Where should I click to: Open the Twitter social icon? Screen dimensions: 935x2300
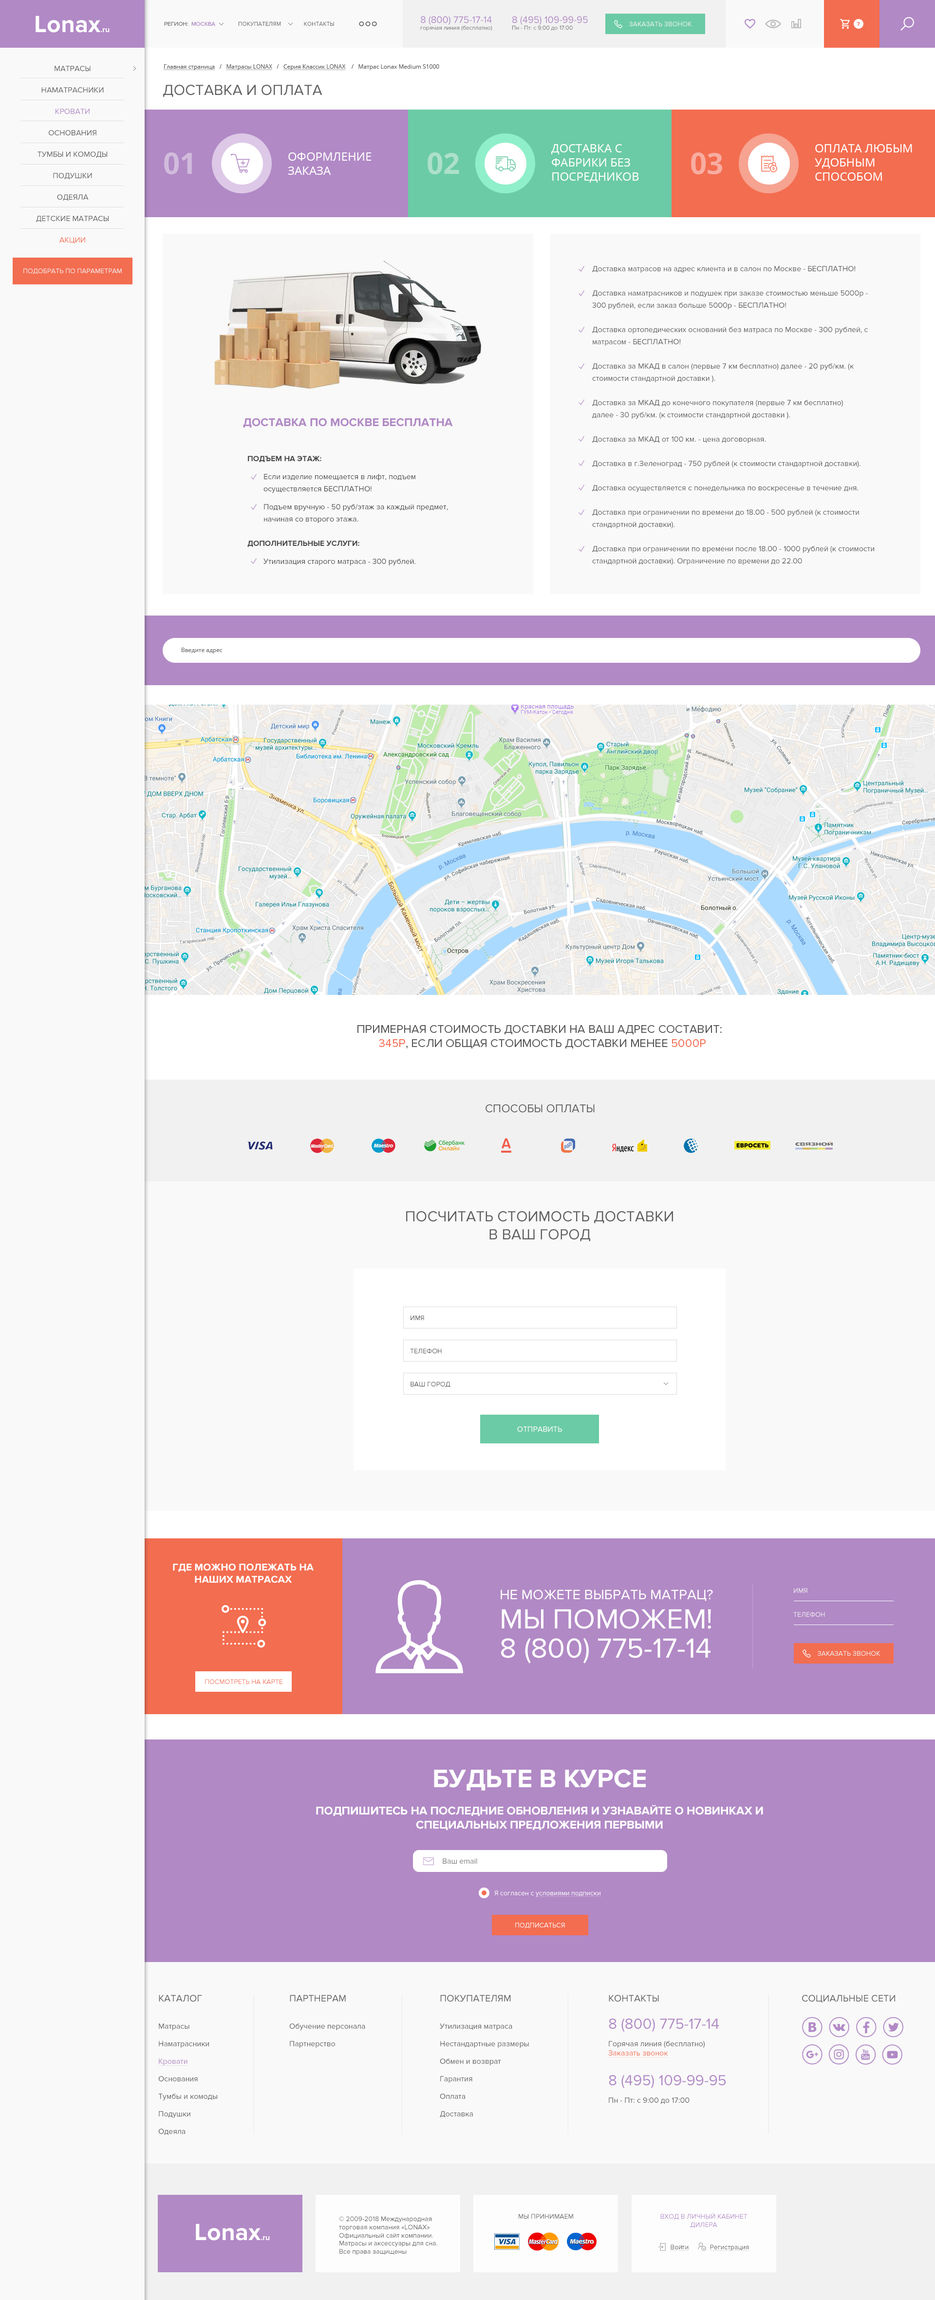893,2027
